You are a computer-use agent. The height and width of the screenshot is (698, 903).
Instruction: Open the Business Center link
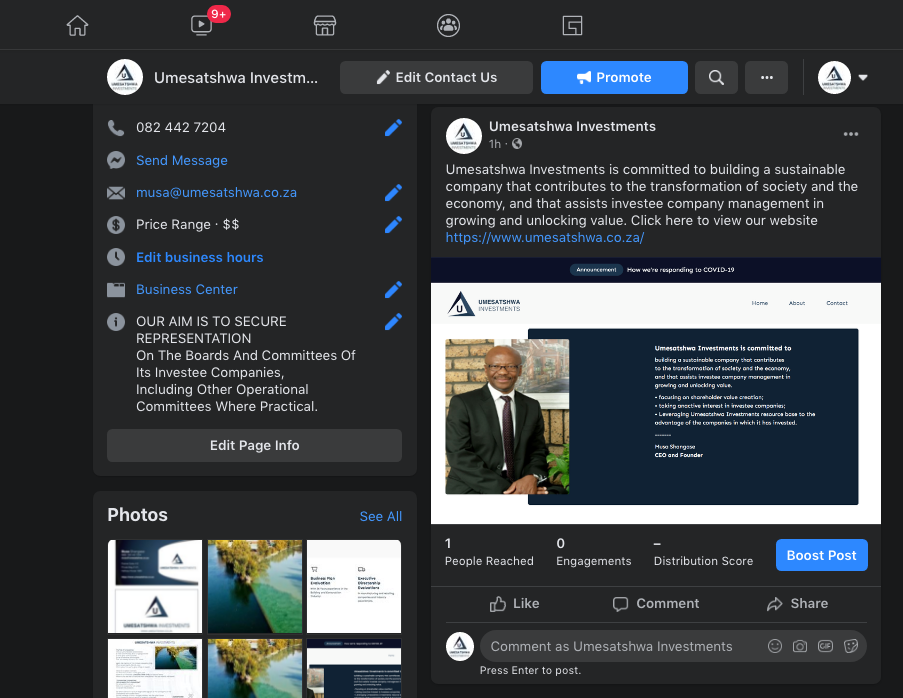point(187,289)
